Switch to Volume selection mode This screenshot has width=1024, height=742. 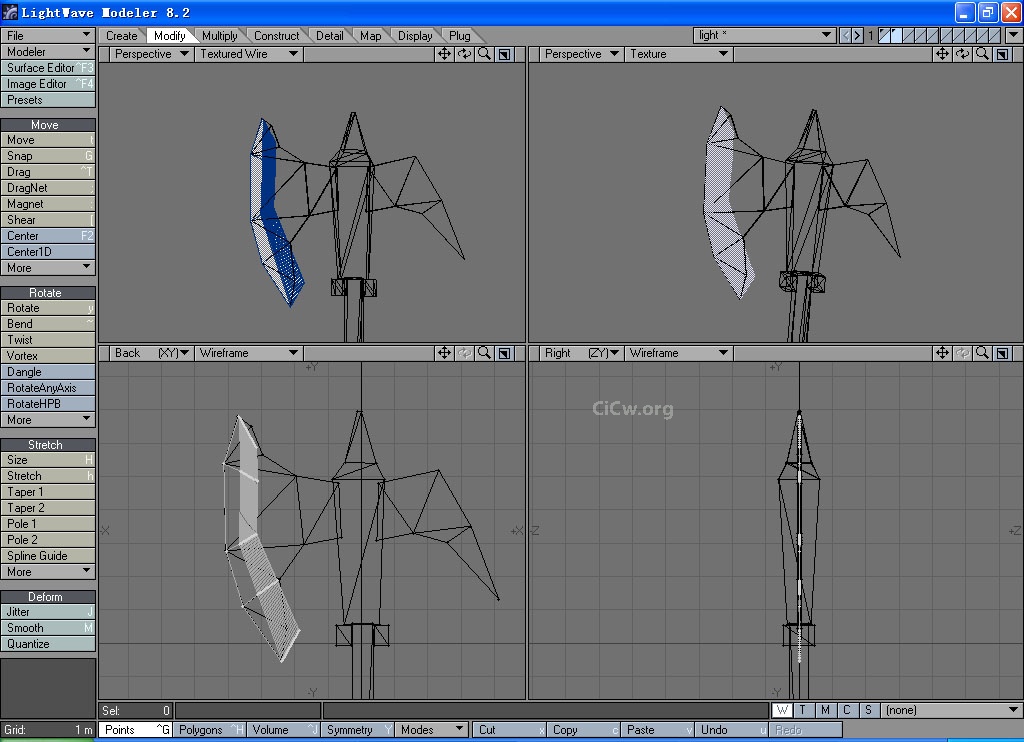tap(283, 730)
